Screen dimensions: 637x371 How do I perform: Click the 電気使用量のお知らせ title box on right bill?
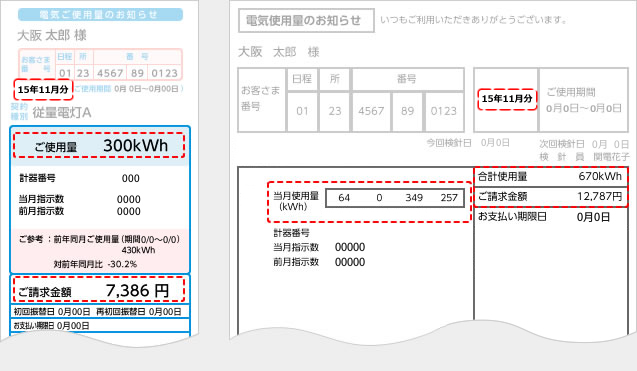[306, 20]
